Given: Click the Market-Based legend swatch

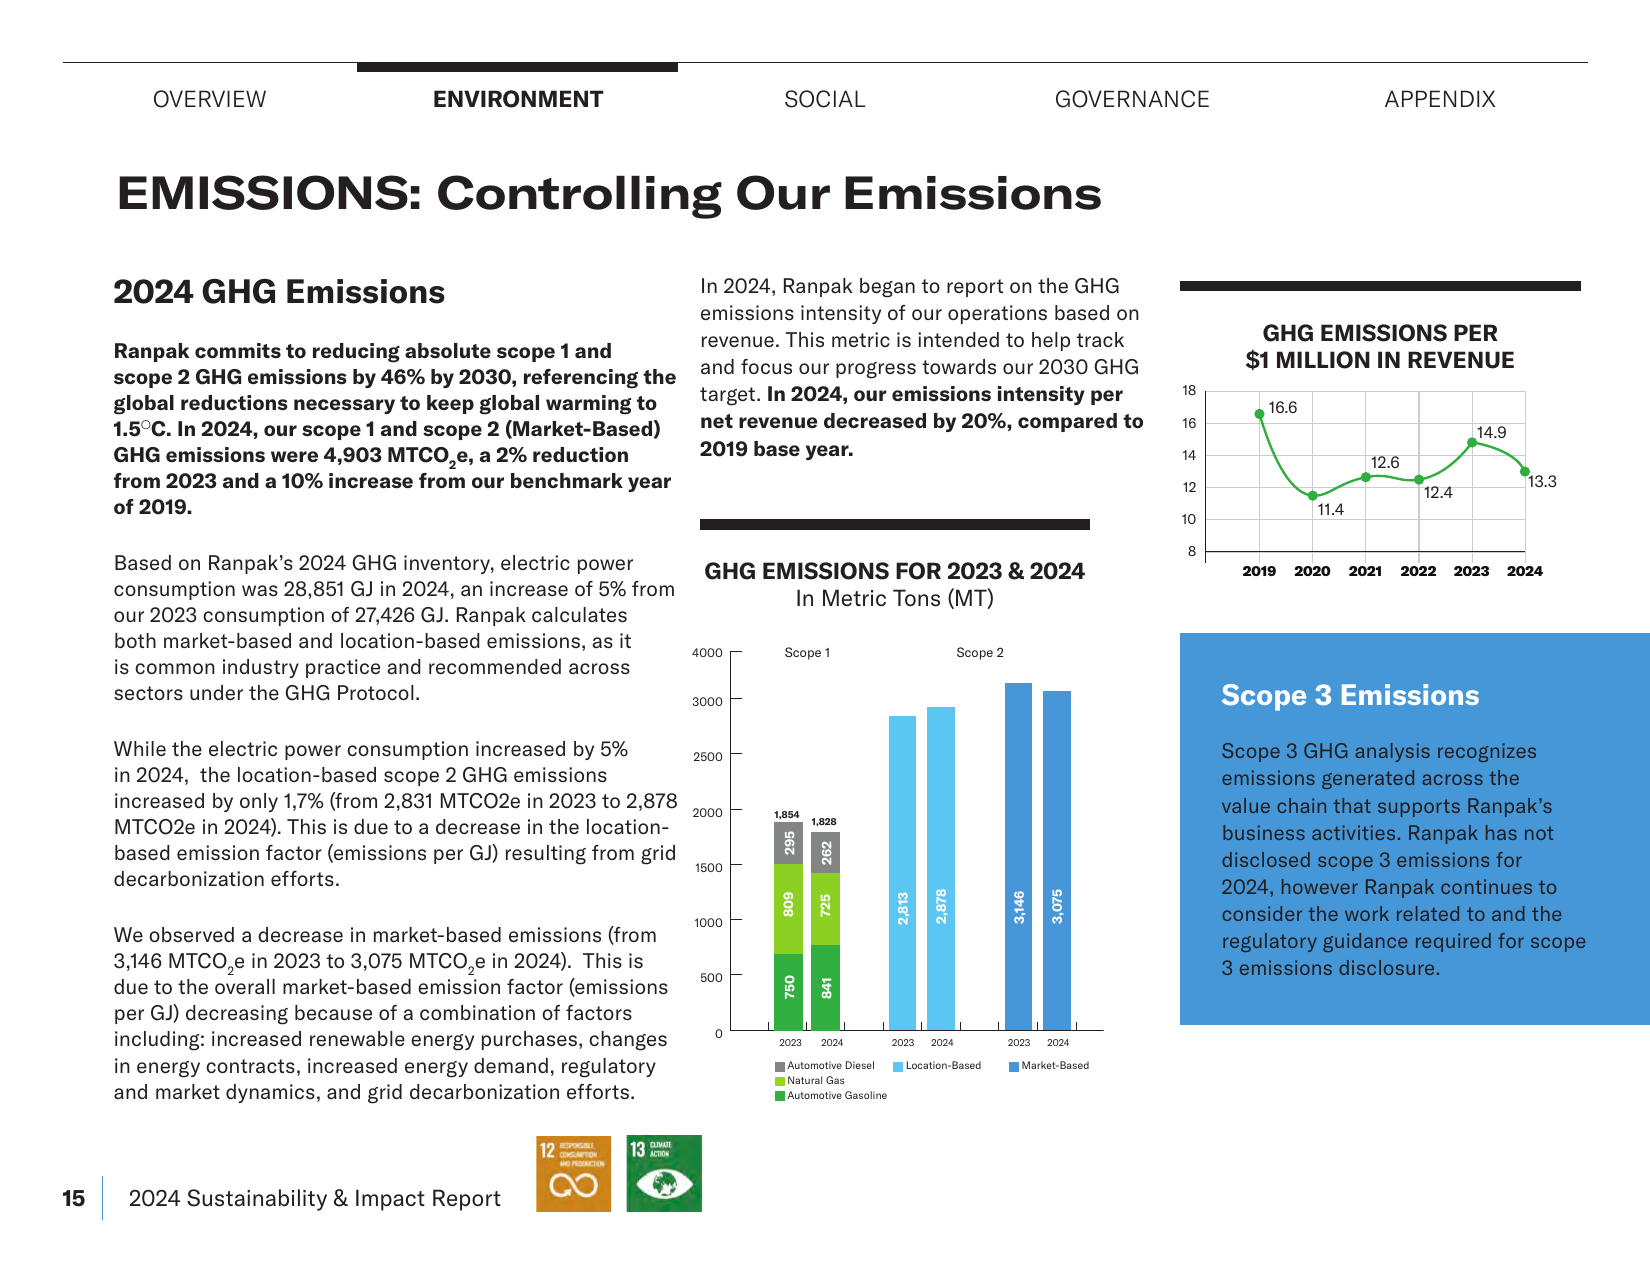Looking at the screenshot, I should coord(1014,1066).
